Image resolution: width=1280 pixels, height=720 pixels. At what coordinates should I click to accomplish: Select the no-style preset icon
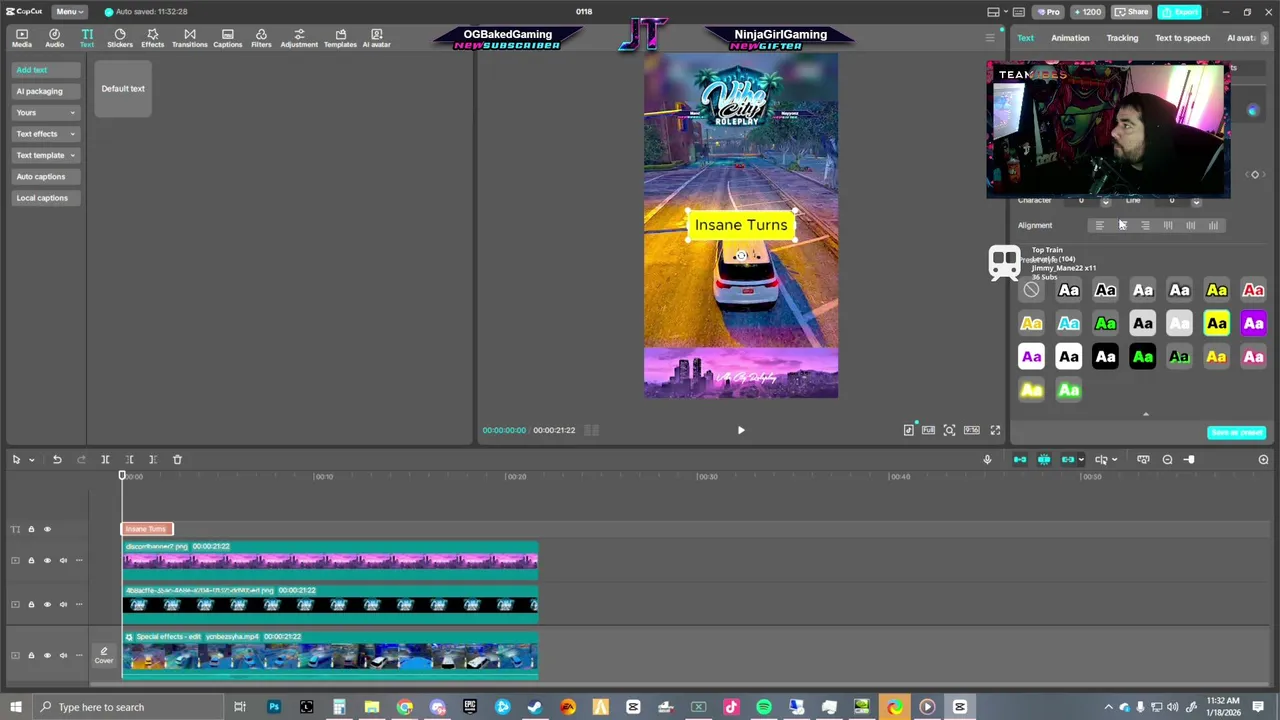tap(1031, 290)
